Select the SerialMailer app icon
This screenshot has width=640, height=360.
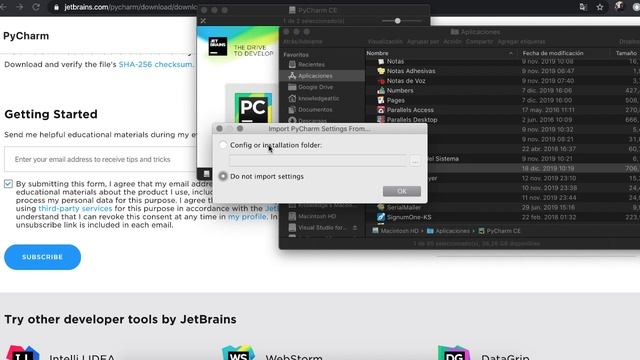pyautogui.click(x=381, y=207)
